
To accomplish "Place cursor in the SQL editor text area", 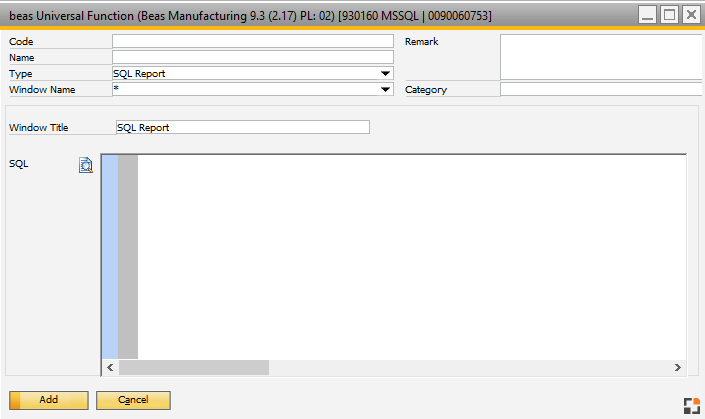I will point(410,255).
